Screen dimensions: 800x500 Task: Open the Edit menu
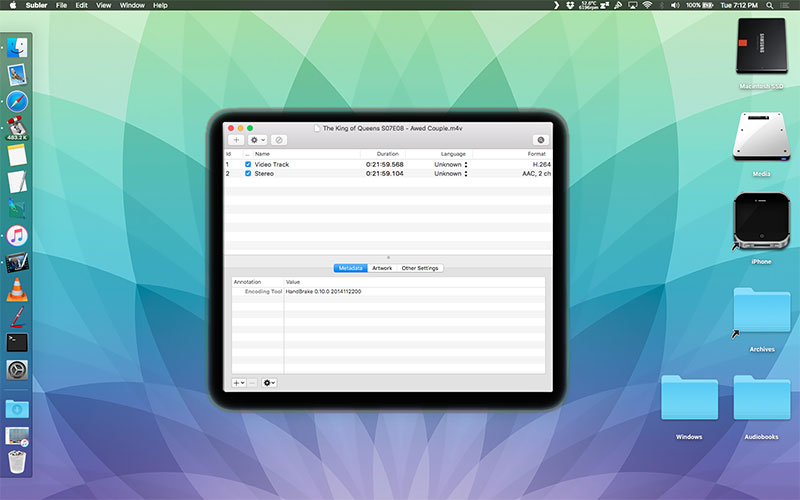(82, 5)
